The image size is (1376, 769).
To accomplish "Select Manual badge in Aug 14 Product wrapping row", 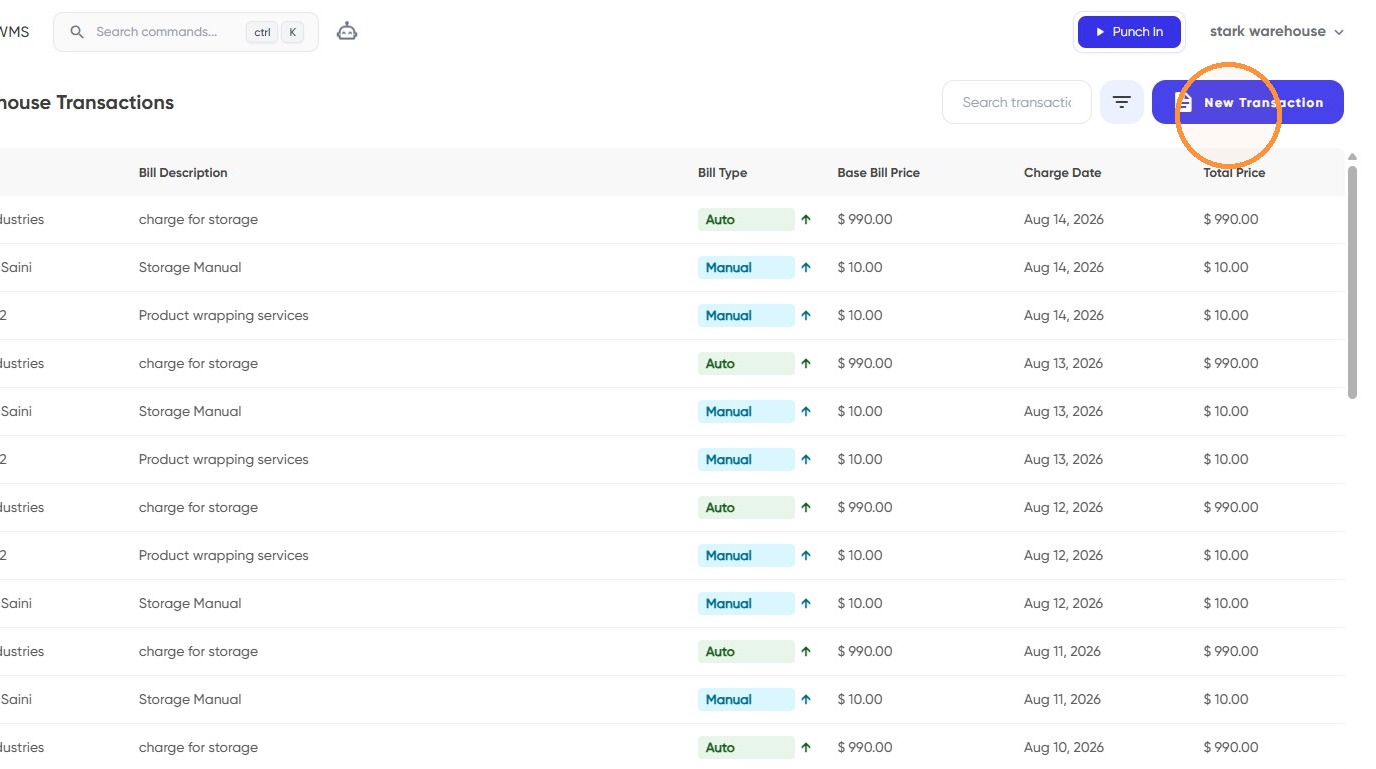I will click(746, 315).
